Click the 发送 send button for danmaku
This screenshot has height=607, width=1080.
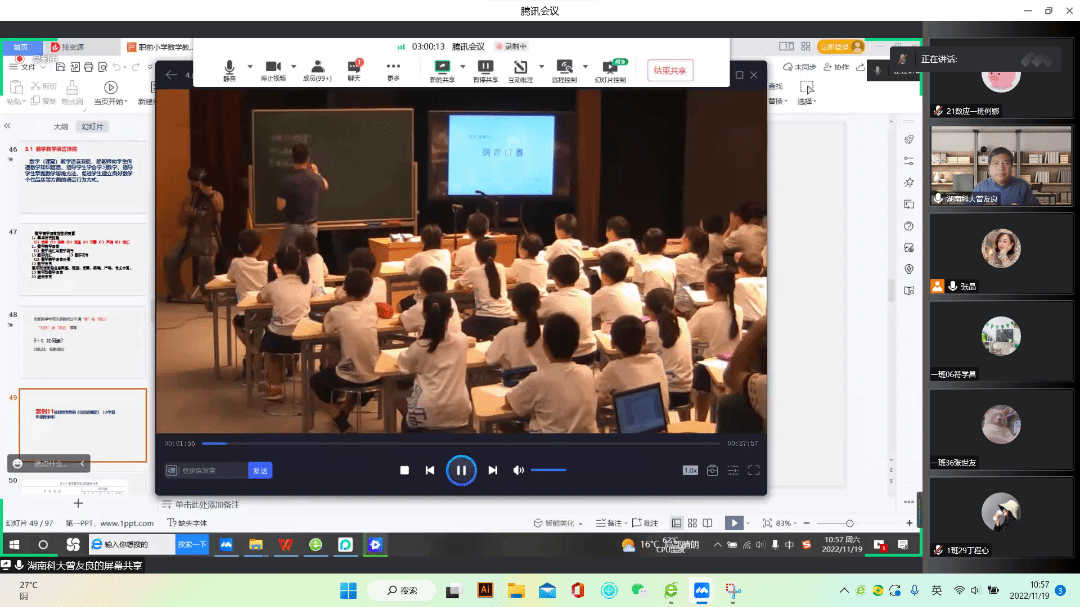pyautogui.click(x=260, y=470)
